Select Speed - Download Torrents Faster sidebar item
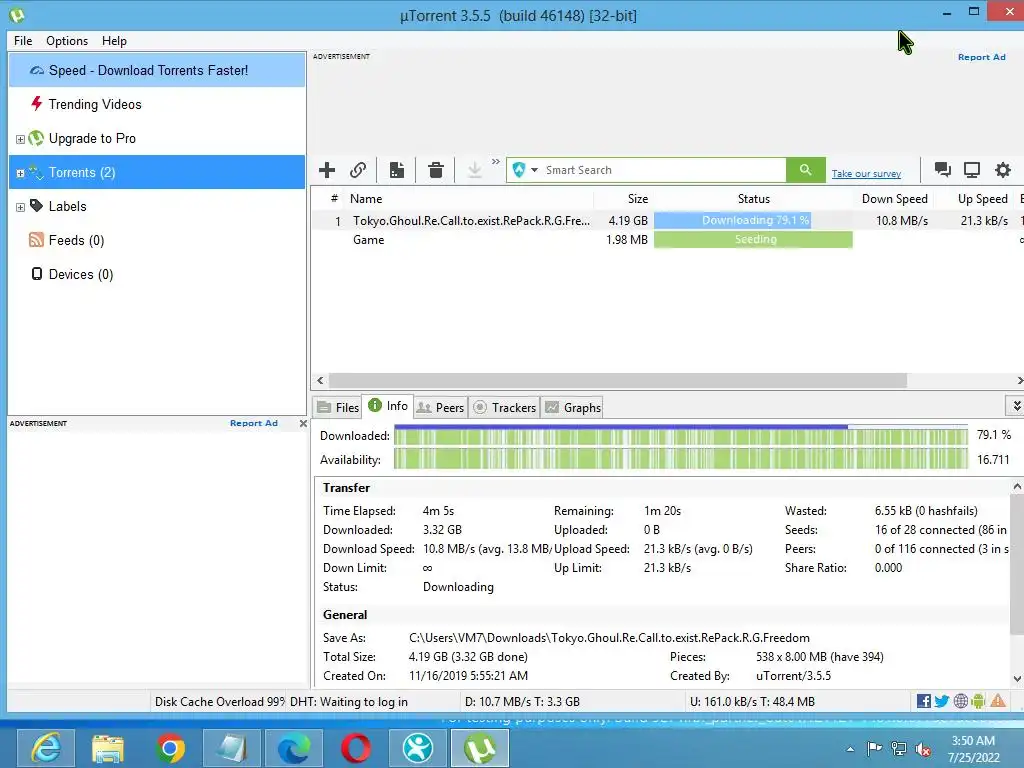The height and width of the screenshot is (768, 1024). point(157,71)
